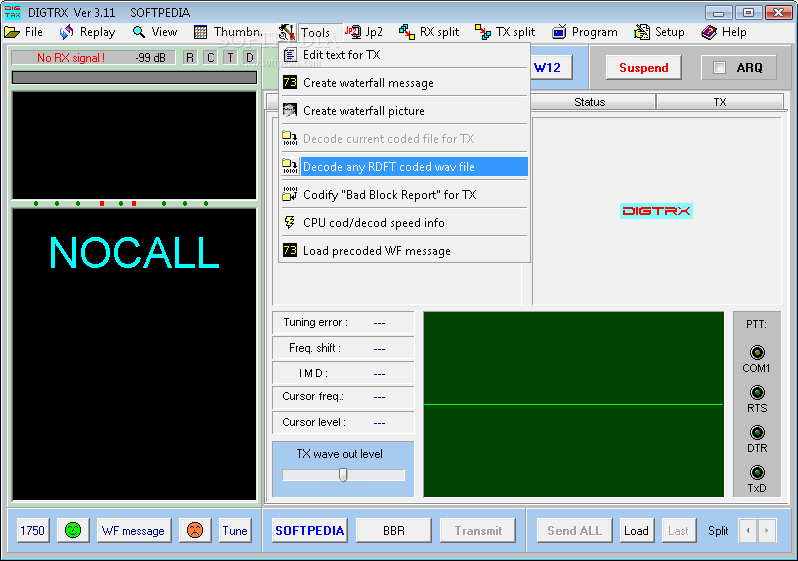
Task: Click the Tune button
Action: pos(235,530)
